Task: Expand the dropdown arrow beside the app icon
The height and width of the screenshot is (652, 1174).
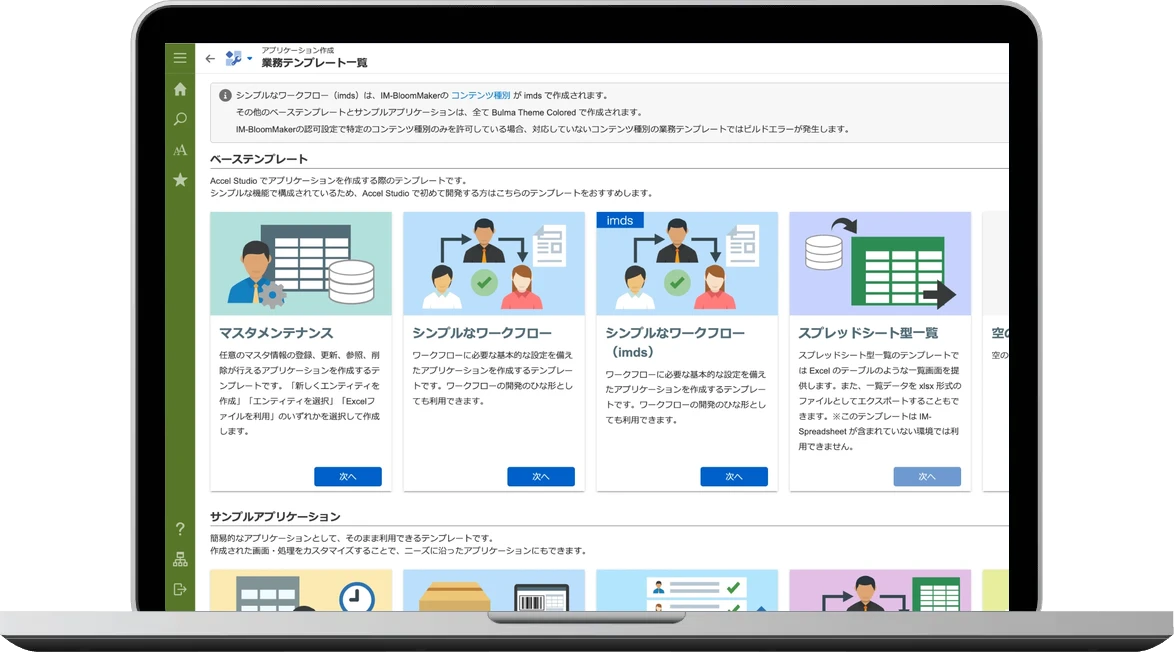Action: click(x=249, y=58)
